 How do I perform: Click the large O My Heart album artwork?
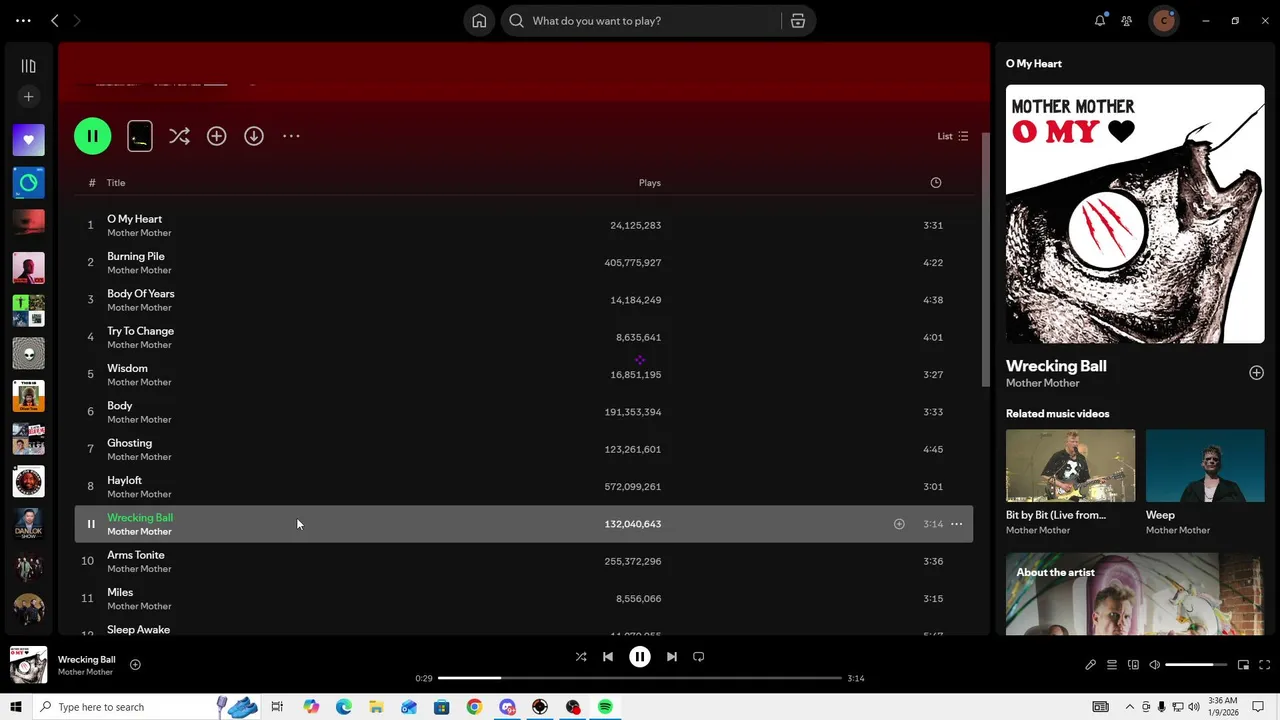(x=1135, y=214)
